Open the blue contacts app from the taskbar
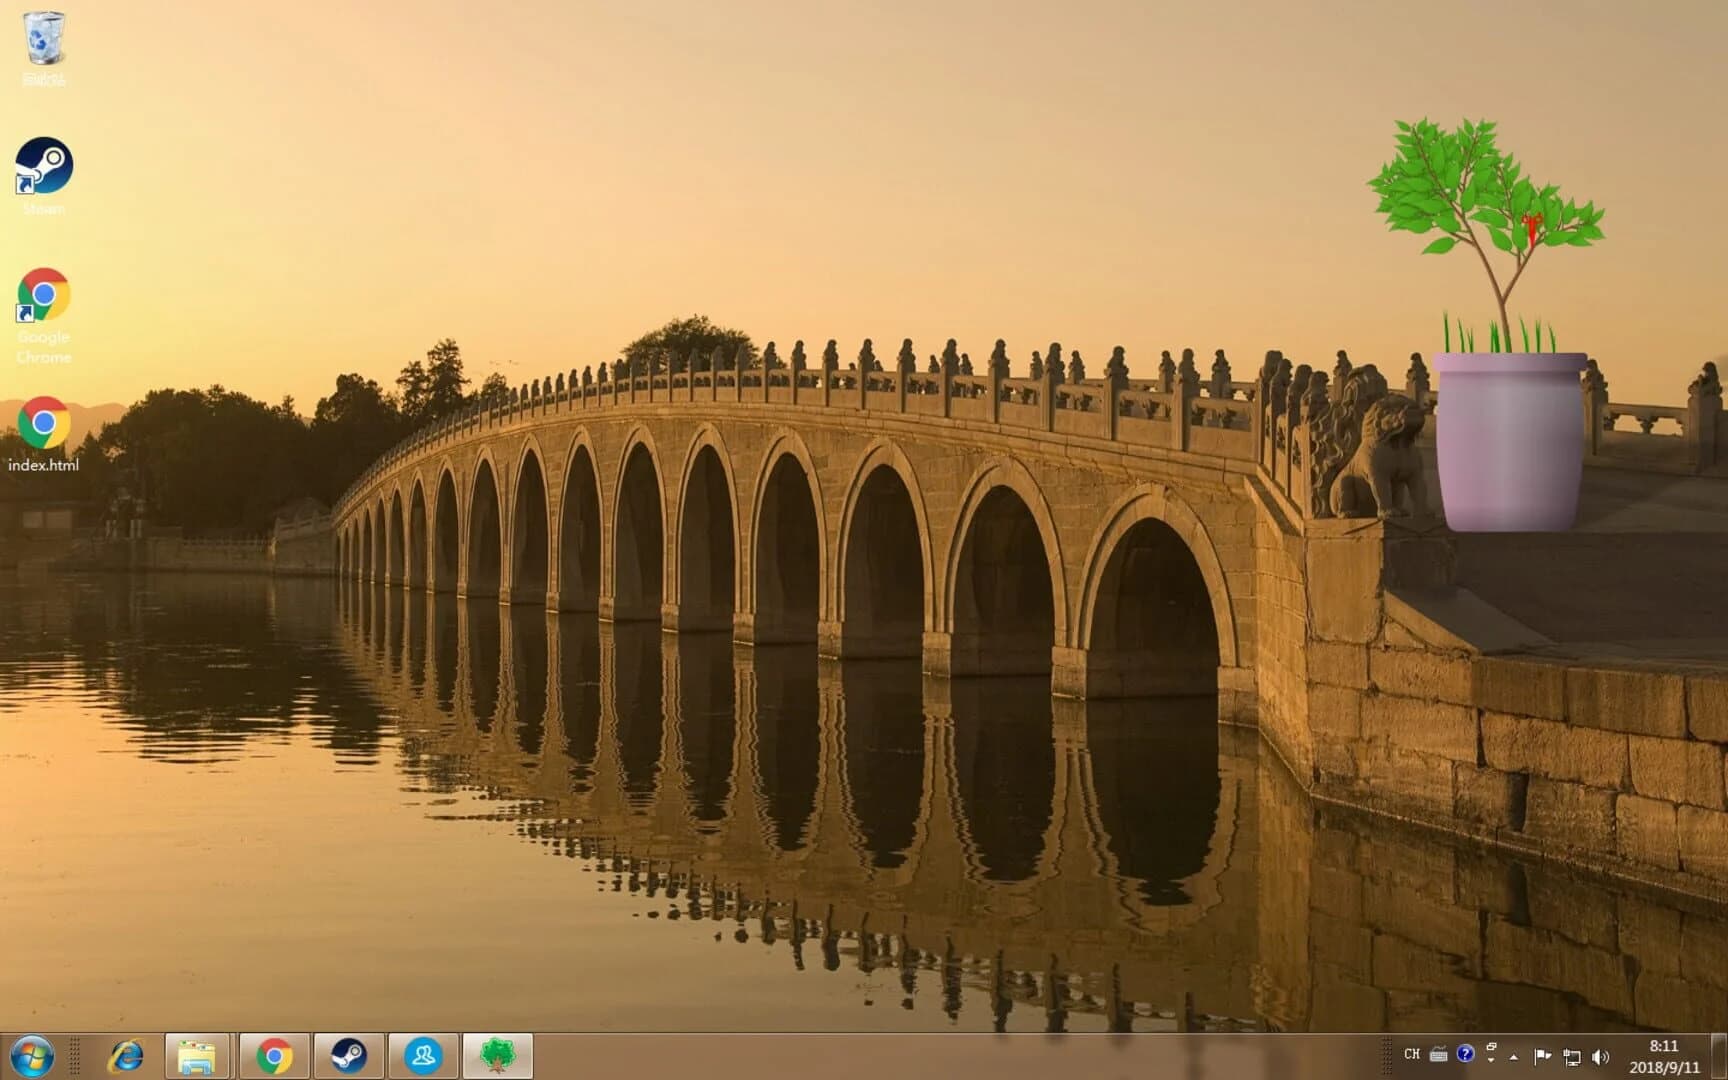 click(424, 1052)
